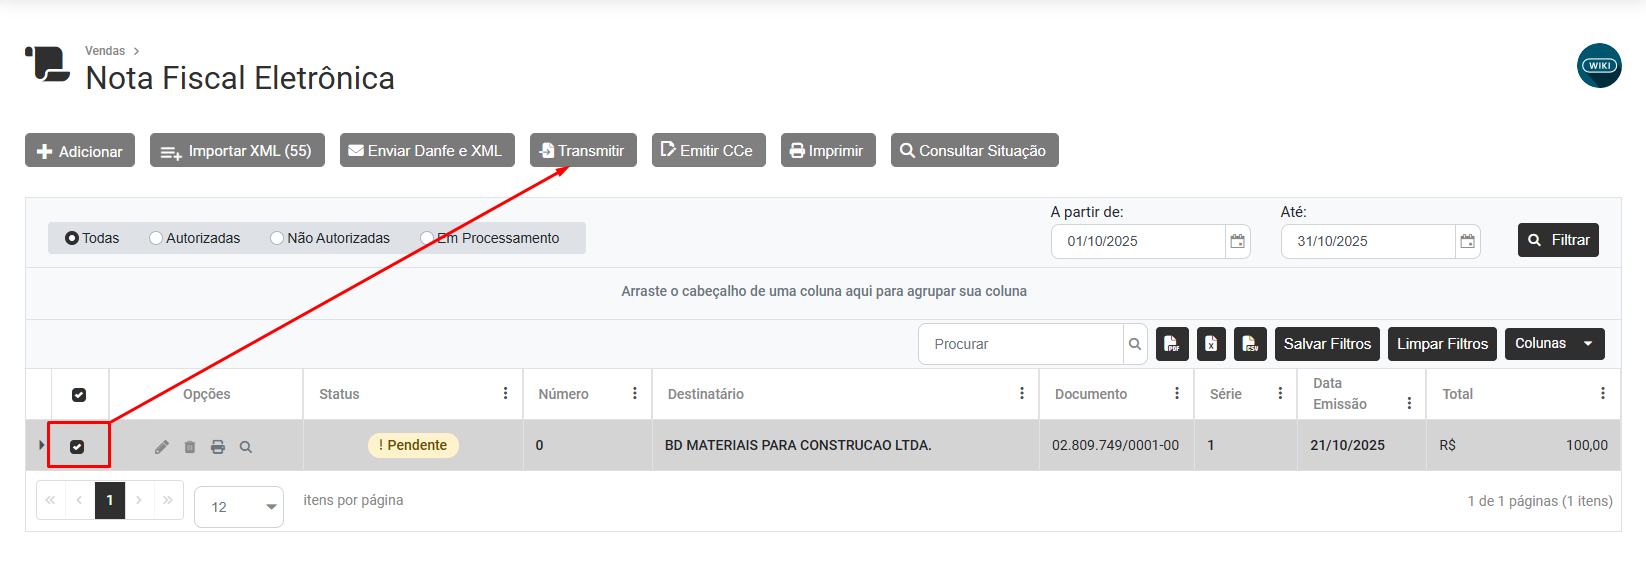Sort by the Destinatário column header
1646x566 pixels.
[x=706, y=394]
